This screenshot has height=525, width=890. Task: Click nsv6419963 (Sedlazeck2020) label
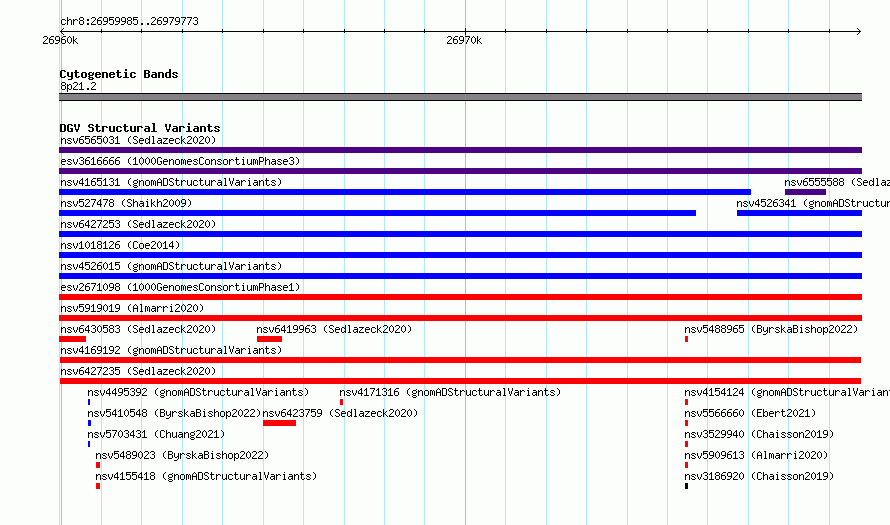[334, 329]
